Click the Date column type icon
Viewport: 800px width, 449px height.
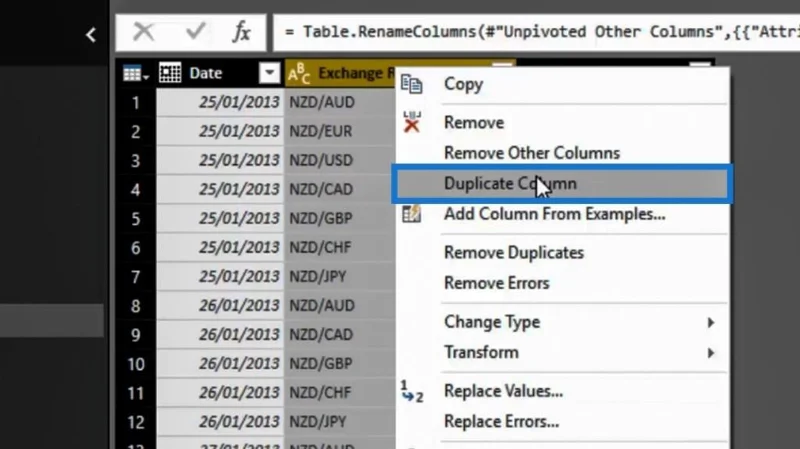point(170,73)
